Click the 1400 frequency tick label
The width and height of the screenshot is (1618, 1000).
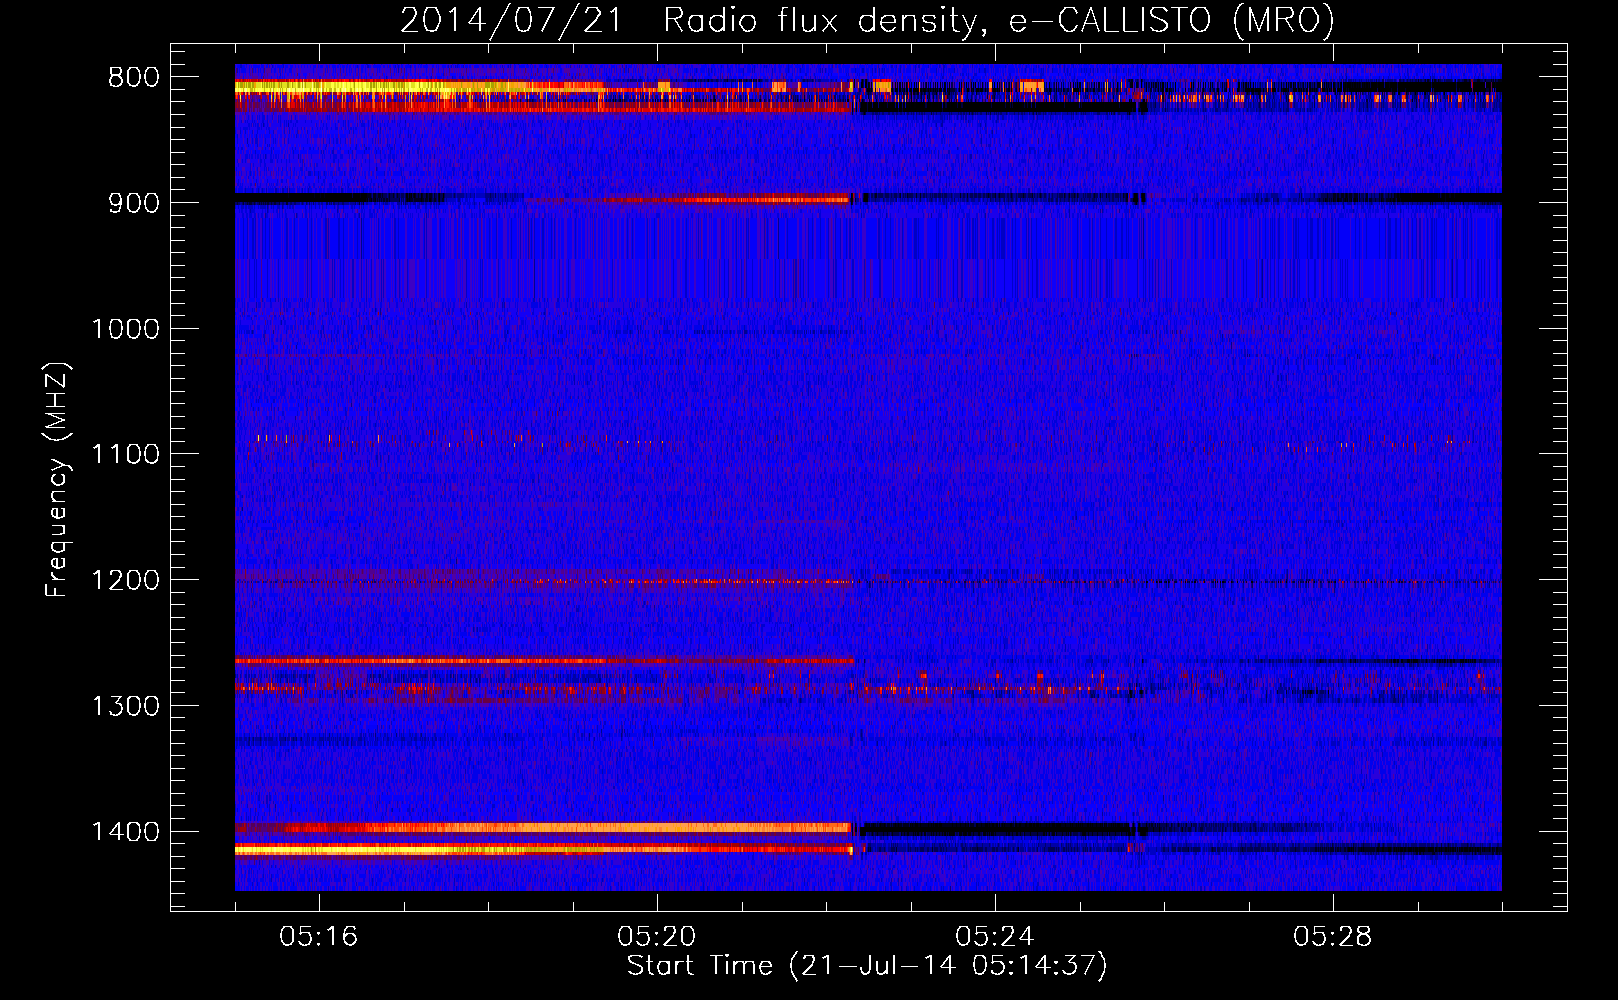[125, 832]
